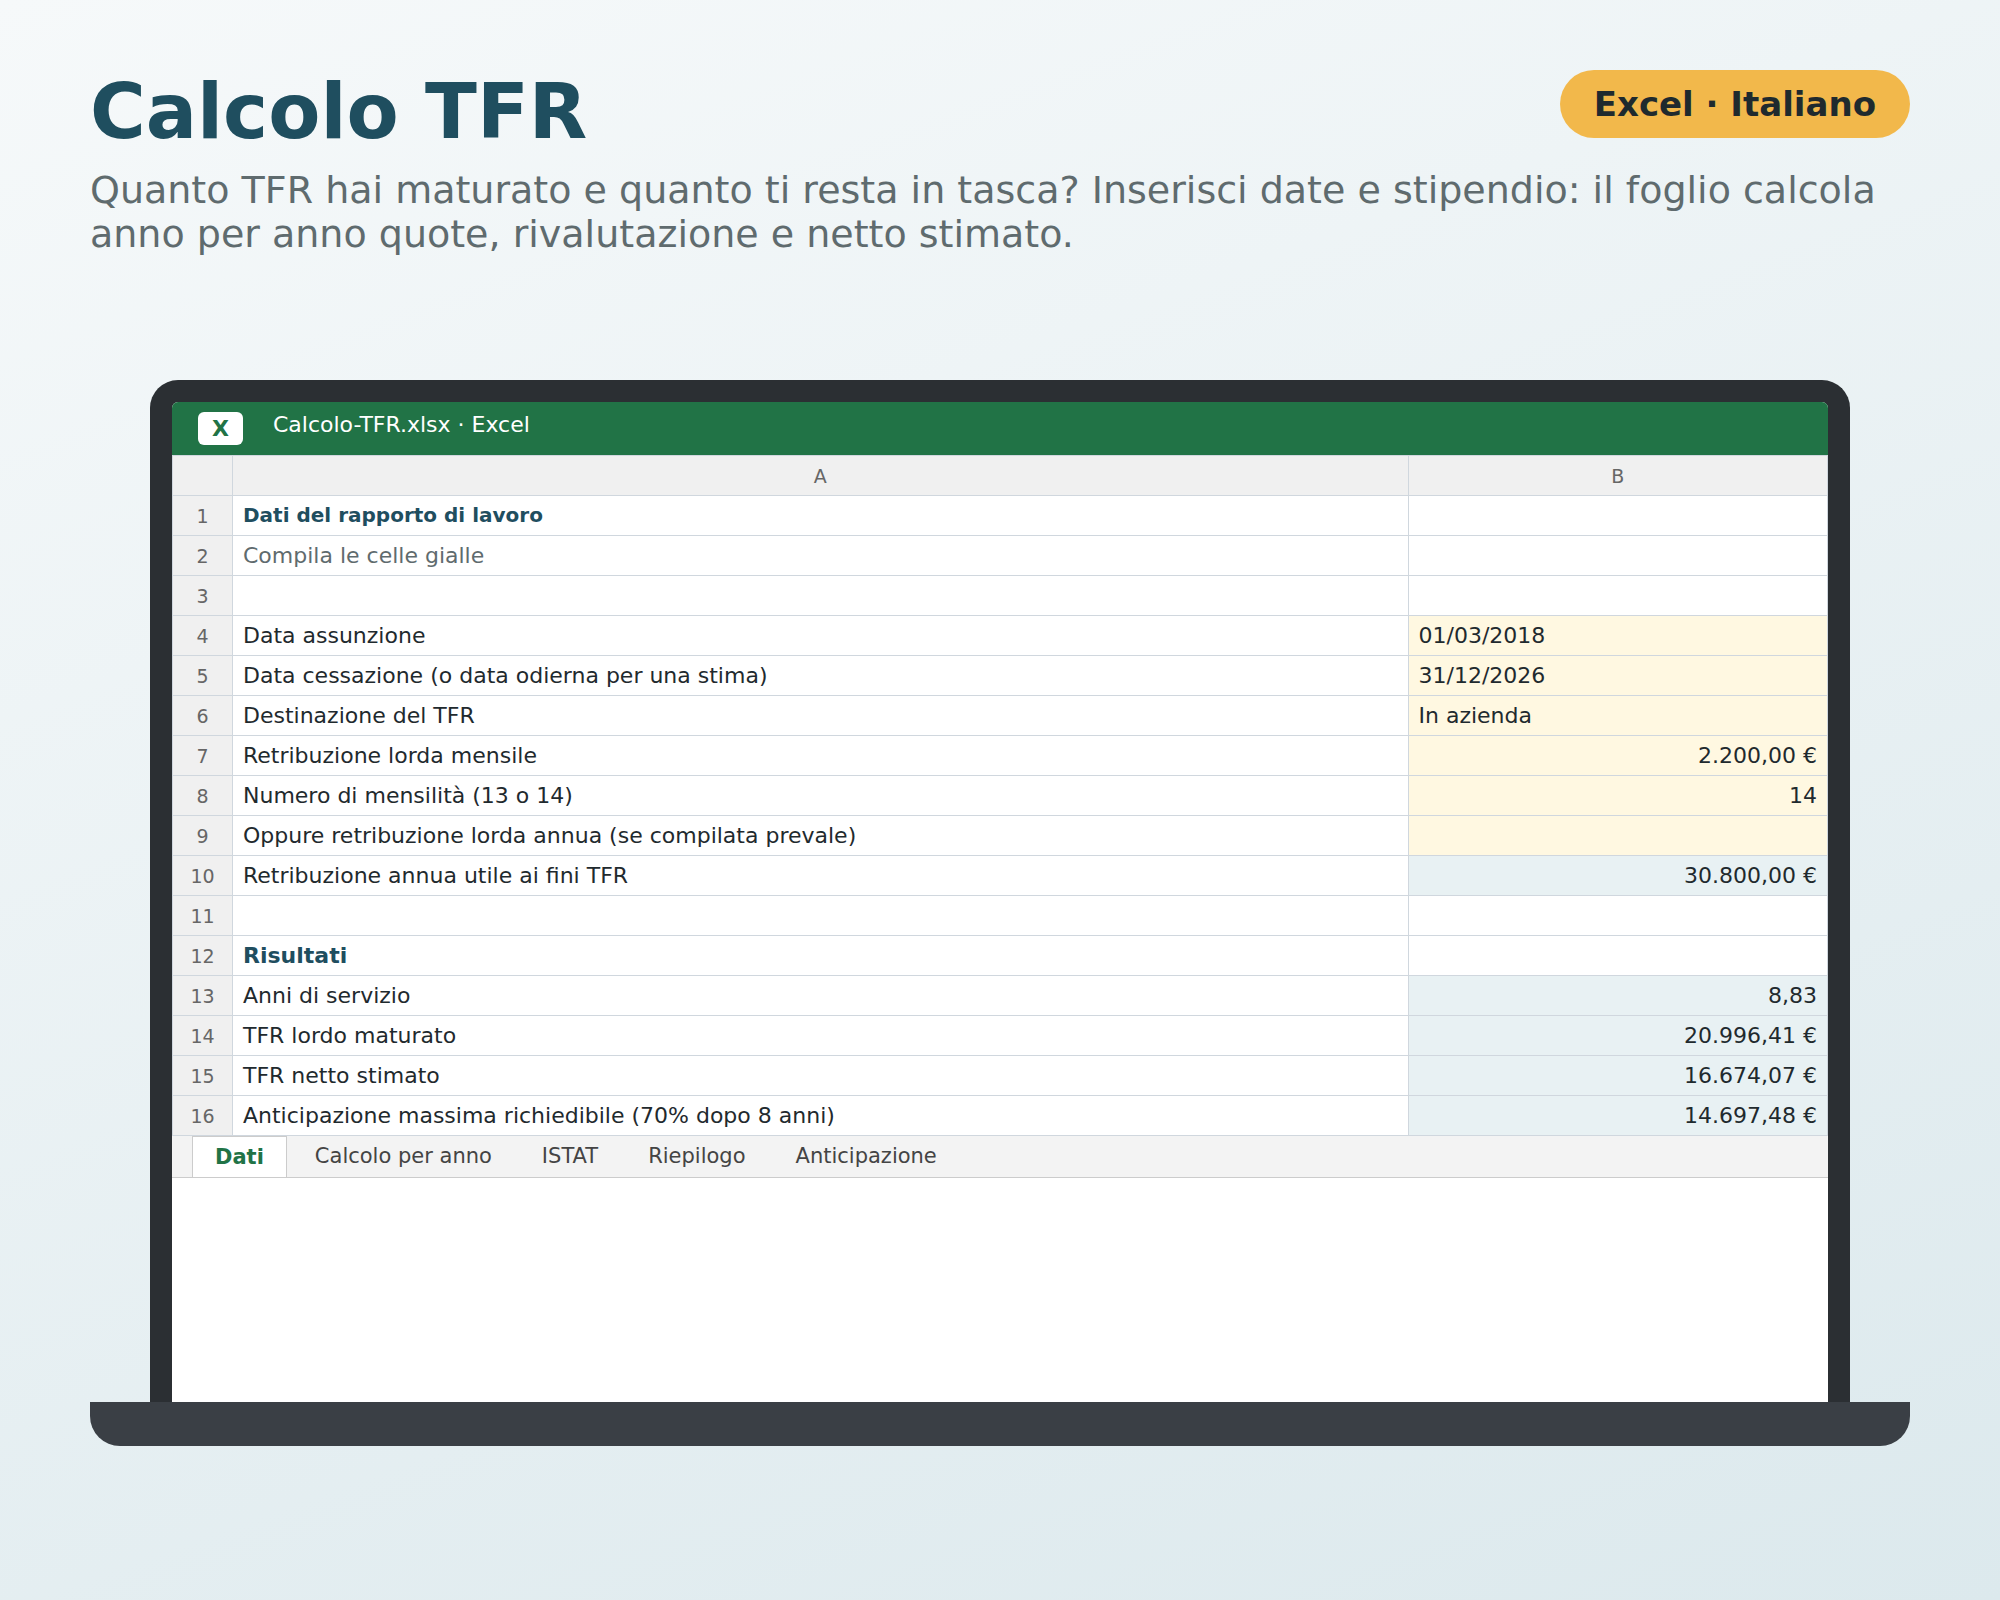The width and height of the screenshot is (2000, 1600).
Task: Select TFR netto value 16.674,07 €
Action: (x=1617, y=1076)
